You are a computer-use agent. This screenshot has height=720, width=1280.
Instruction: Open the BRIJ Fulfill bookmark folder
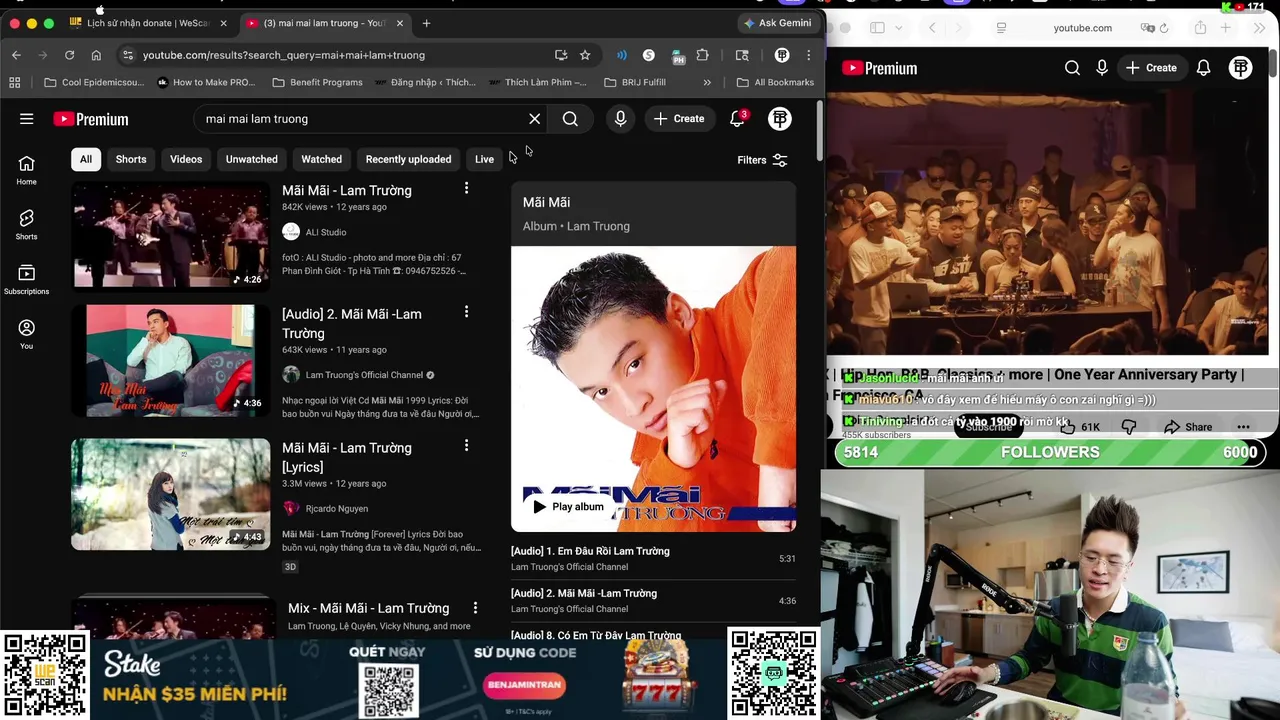pos(635,82)
